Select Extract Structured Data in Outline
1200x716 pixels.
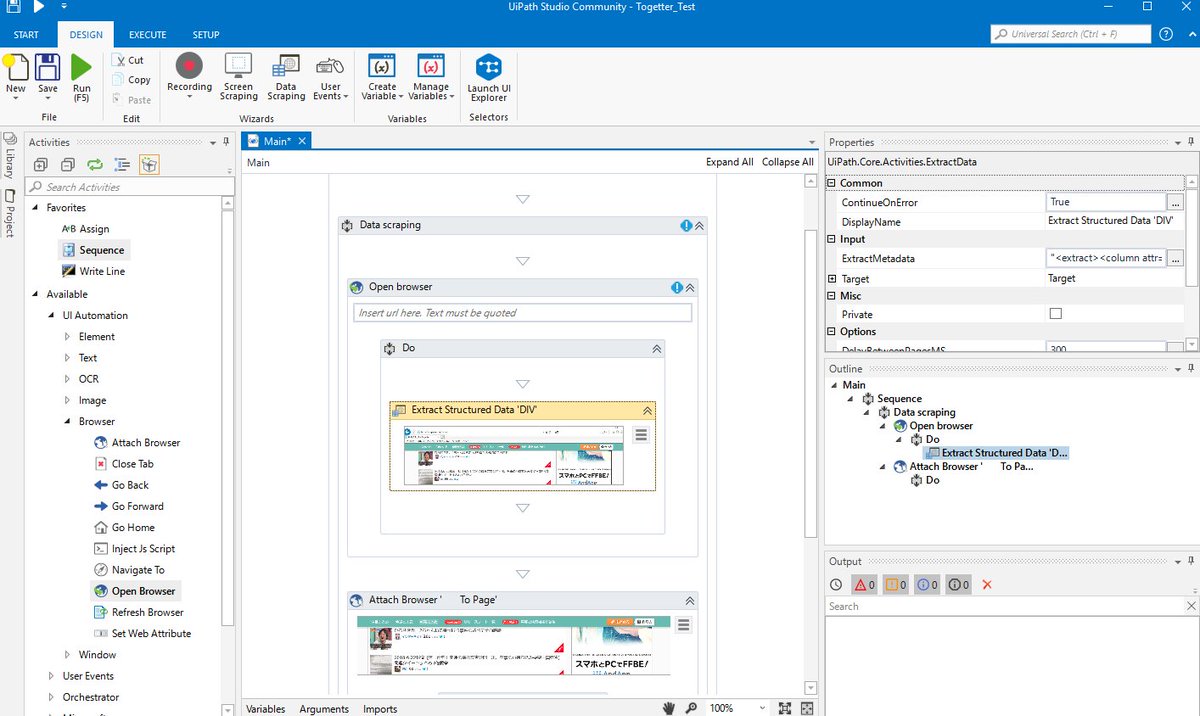click(998, 453)
